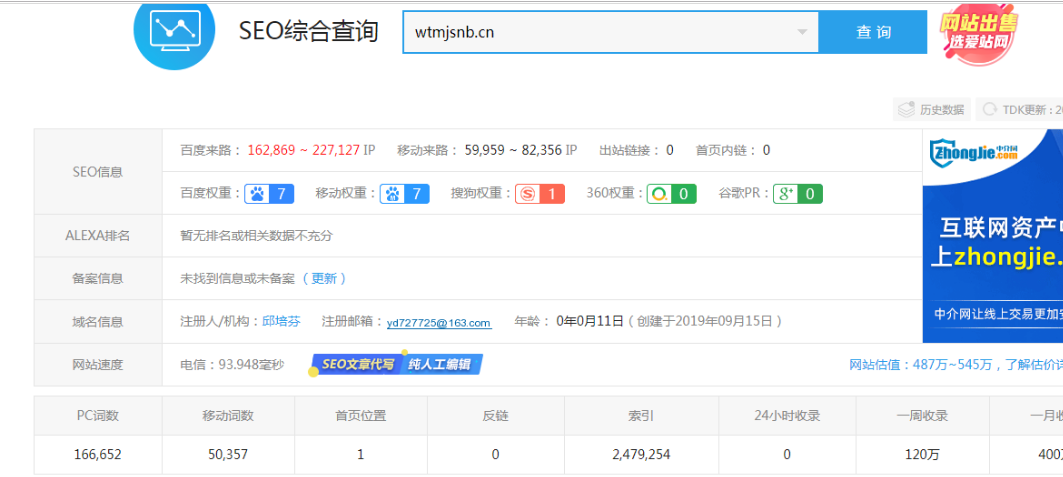Click 移动词数 value 50,357
Viewport: 1063px width, 477px height.
click(x=228, y=455)
